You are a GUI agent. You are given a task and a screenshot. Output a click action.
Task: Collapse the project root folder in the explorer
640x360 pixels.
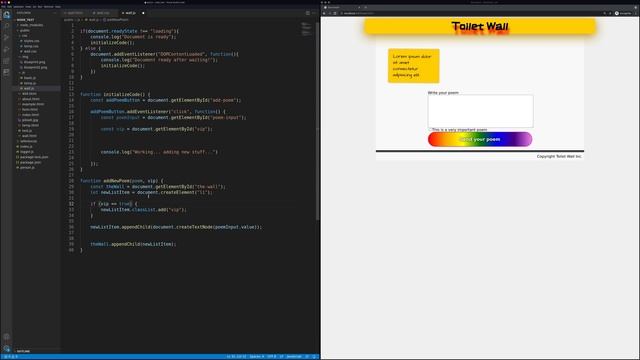pos(25,20)
